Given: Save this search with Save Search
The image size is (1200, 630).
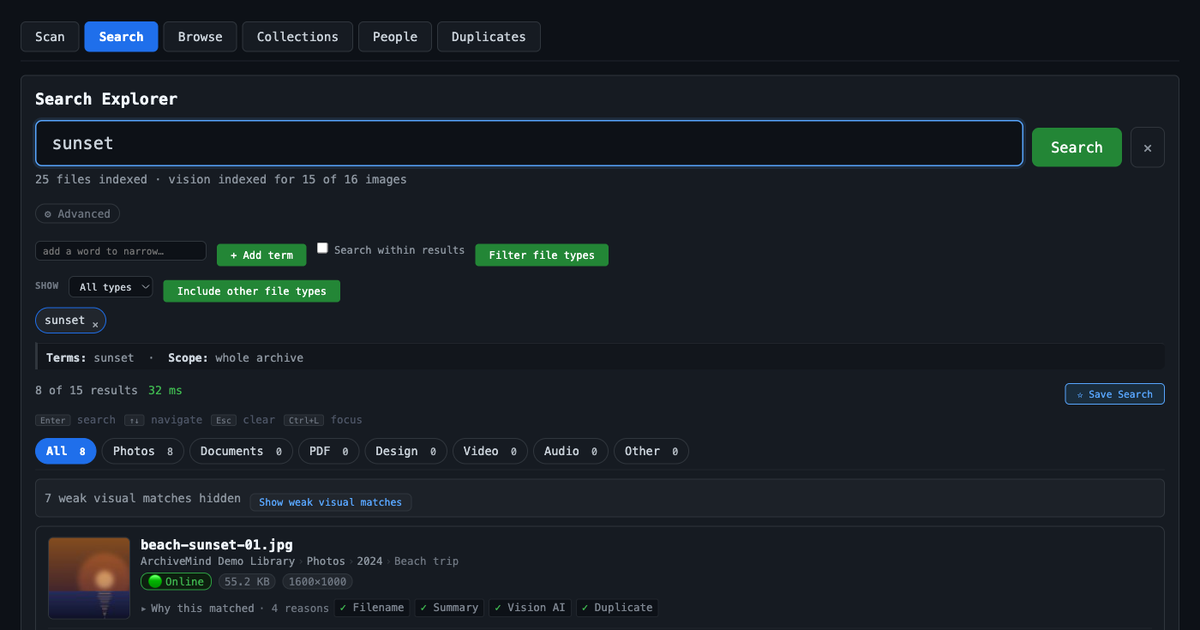Looking at the screenshot, I should pos(1114,394).
